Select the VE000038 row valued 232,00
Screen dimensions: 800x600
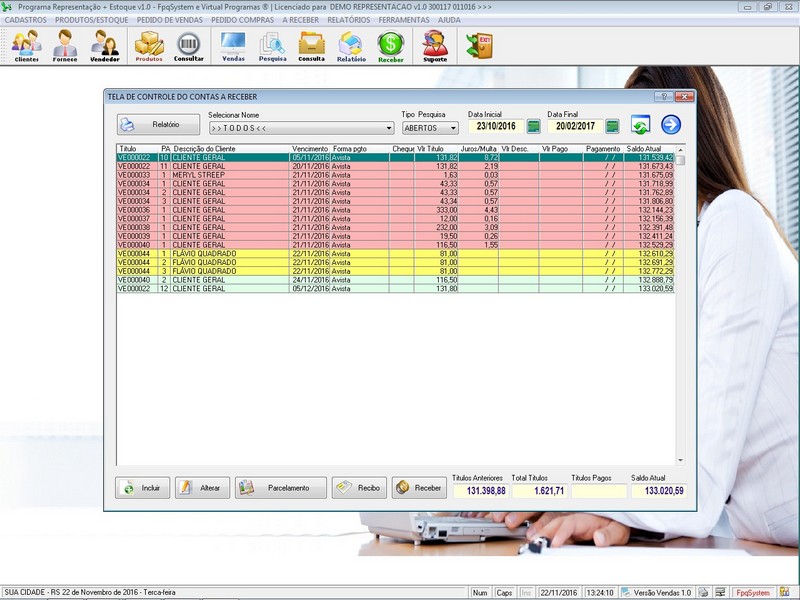click(395, 227)
